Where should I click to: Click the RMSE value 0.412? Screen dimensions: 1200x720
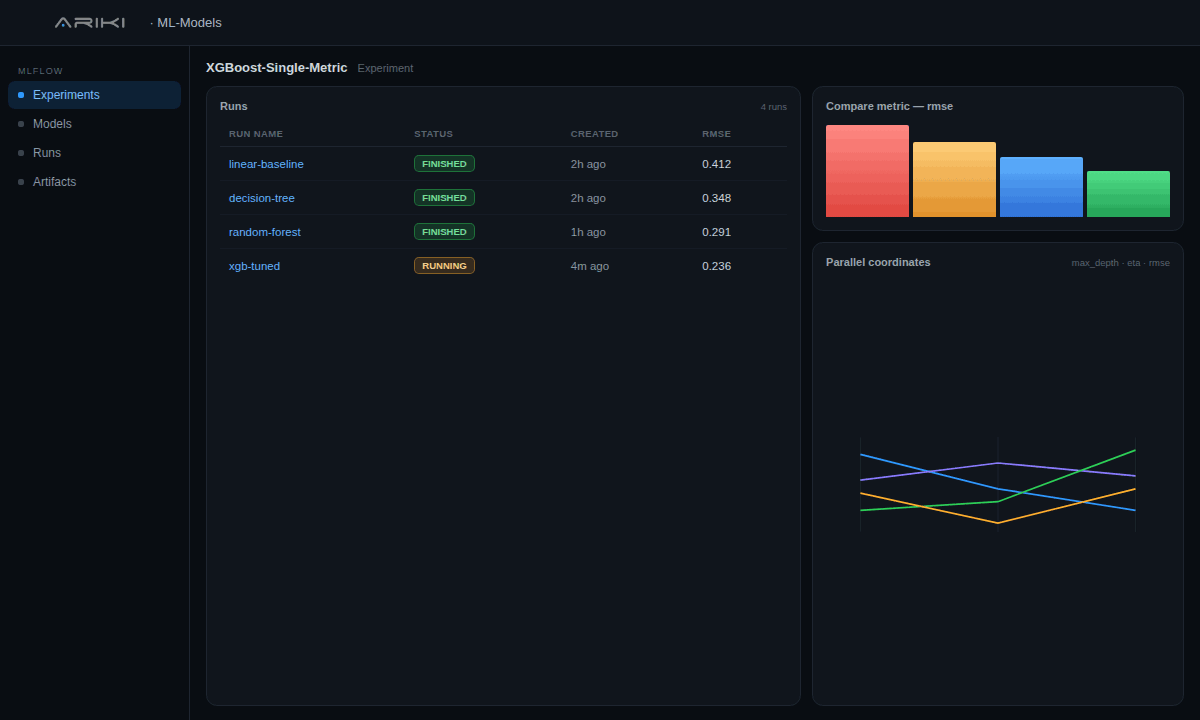pos(716,164)
